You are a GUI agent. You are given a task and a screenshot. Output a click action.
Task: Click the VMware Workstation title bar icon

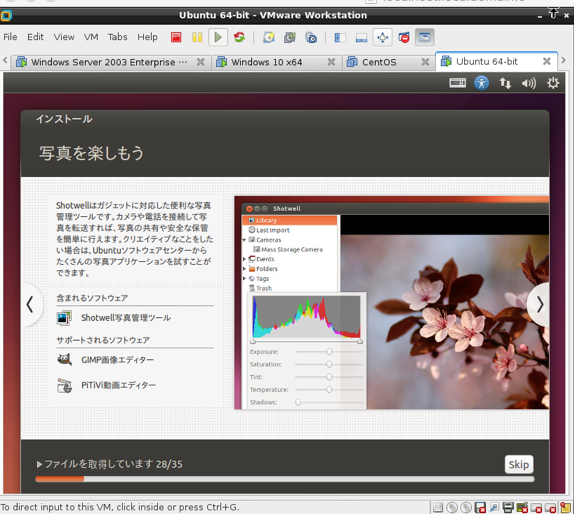6,15
